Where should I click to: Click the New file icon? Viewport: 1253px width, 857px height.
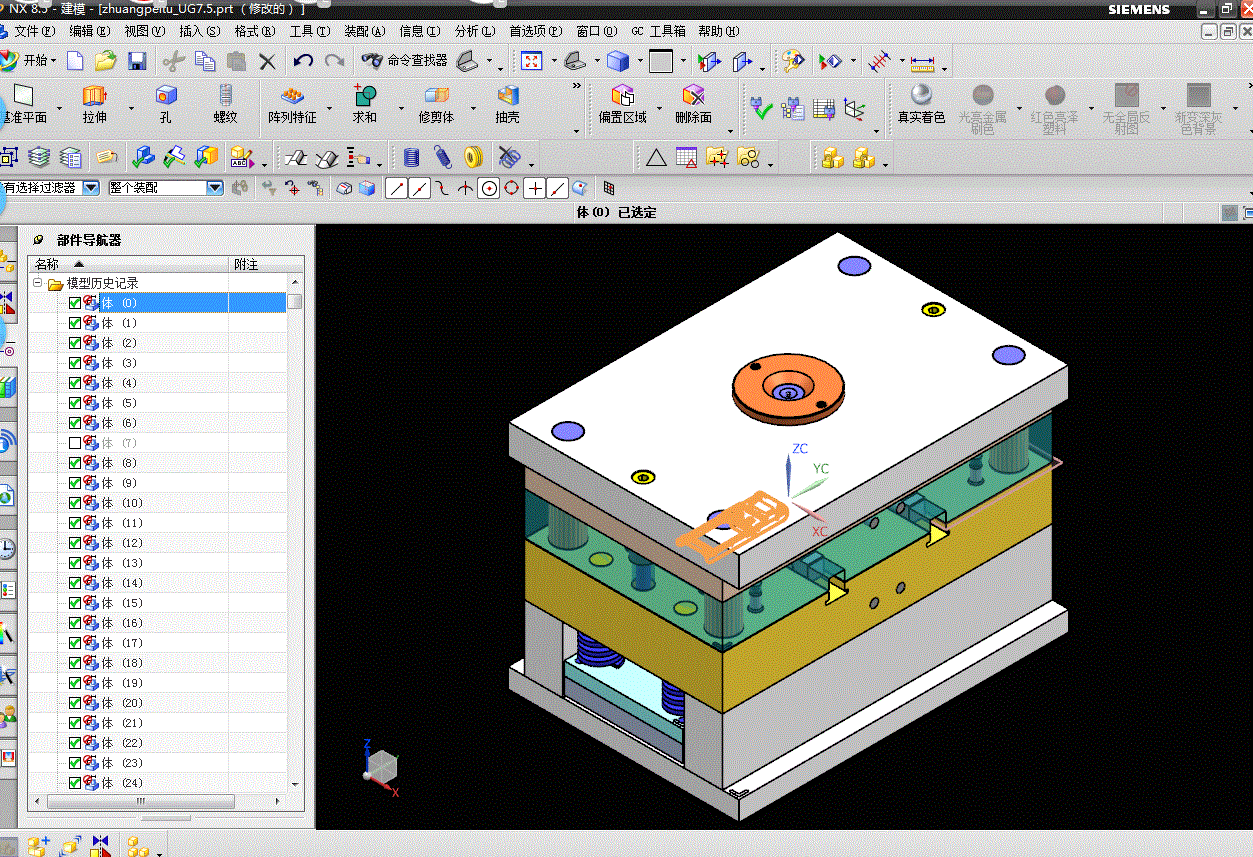[x=75, y=61]
